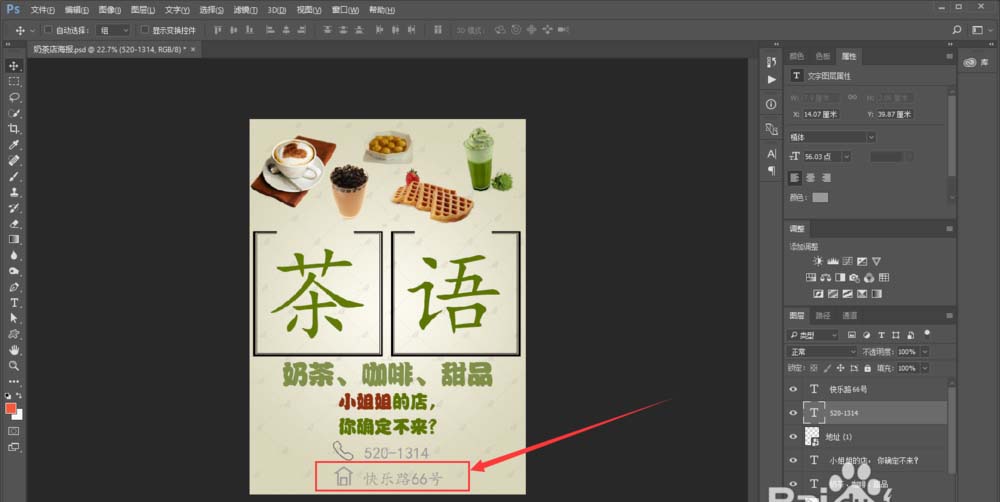1000x502 pixels.
Task: Hide the 快乐路66号 layer
Action: tap(793, 389)
